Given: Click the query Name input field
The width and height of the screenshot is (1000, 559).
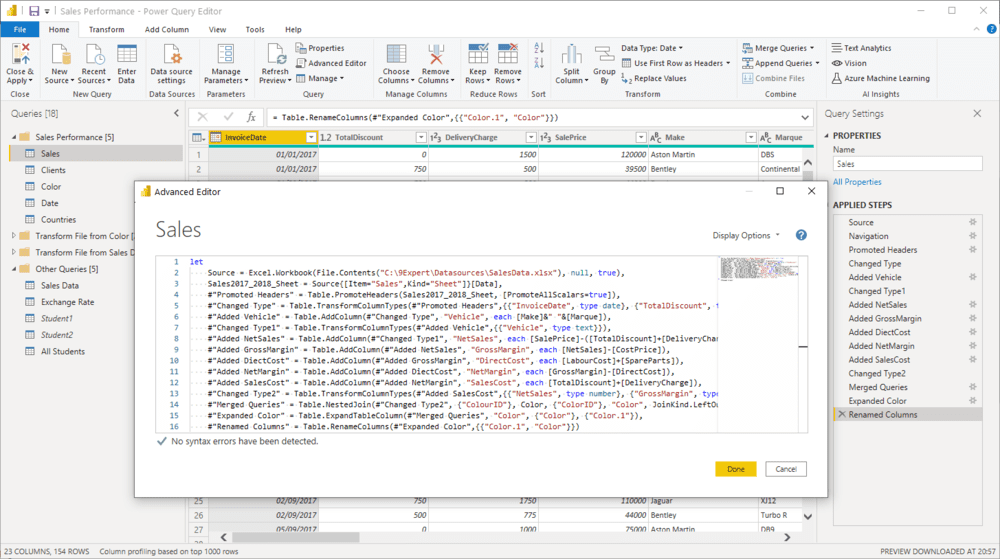Looking at the screenshot, I should tap(908, 164).
